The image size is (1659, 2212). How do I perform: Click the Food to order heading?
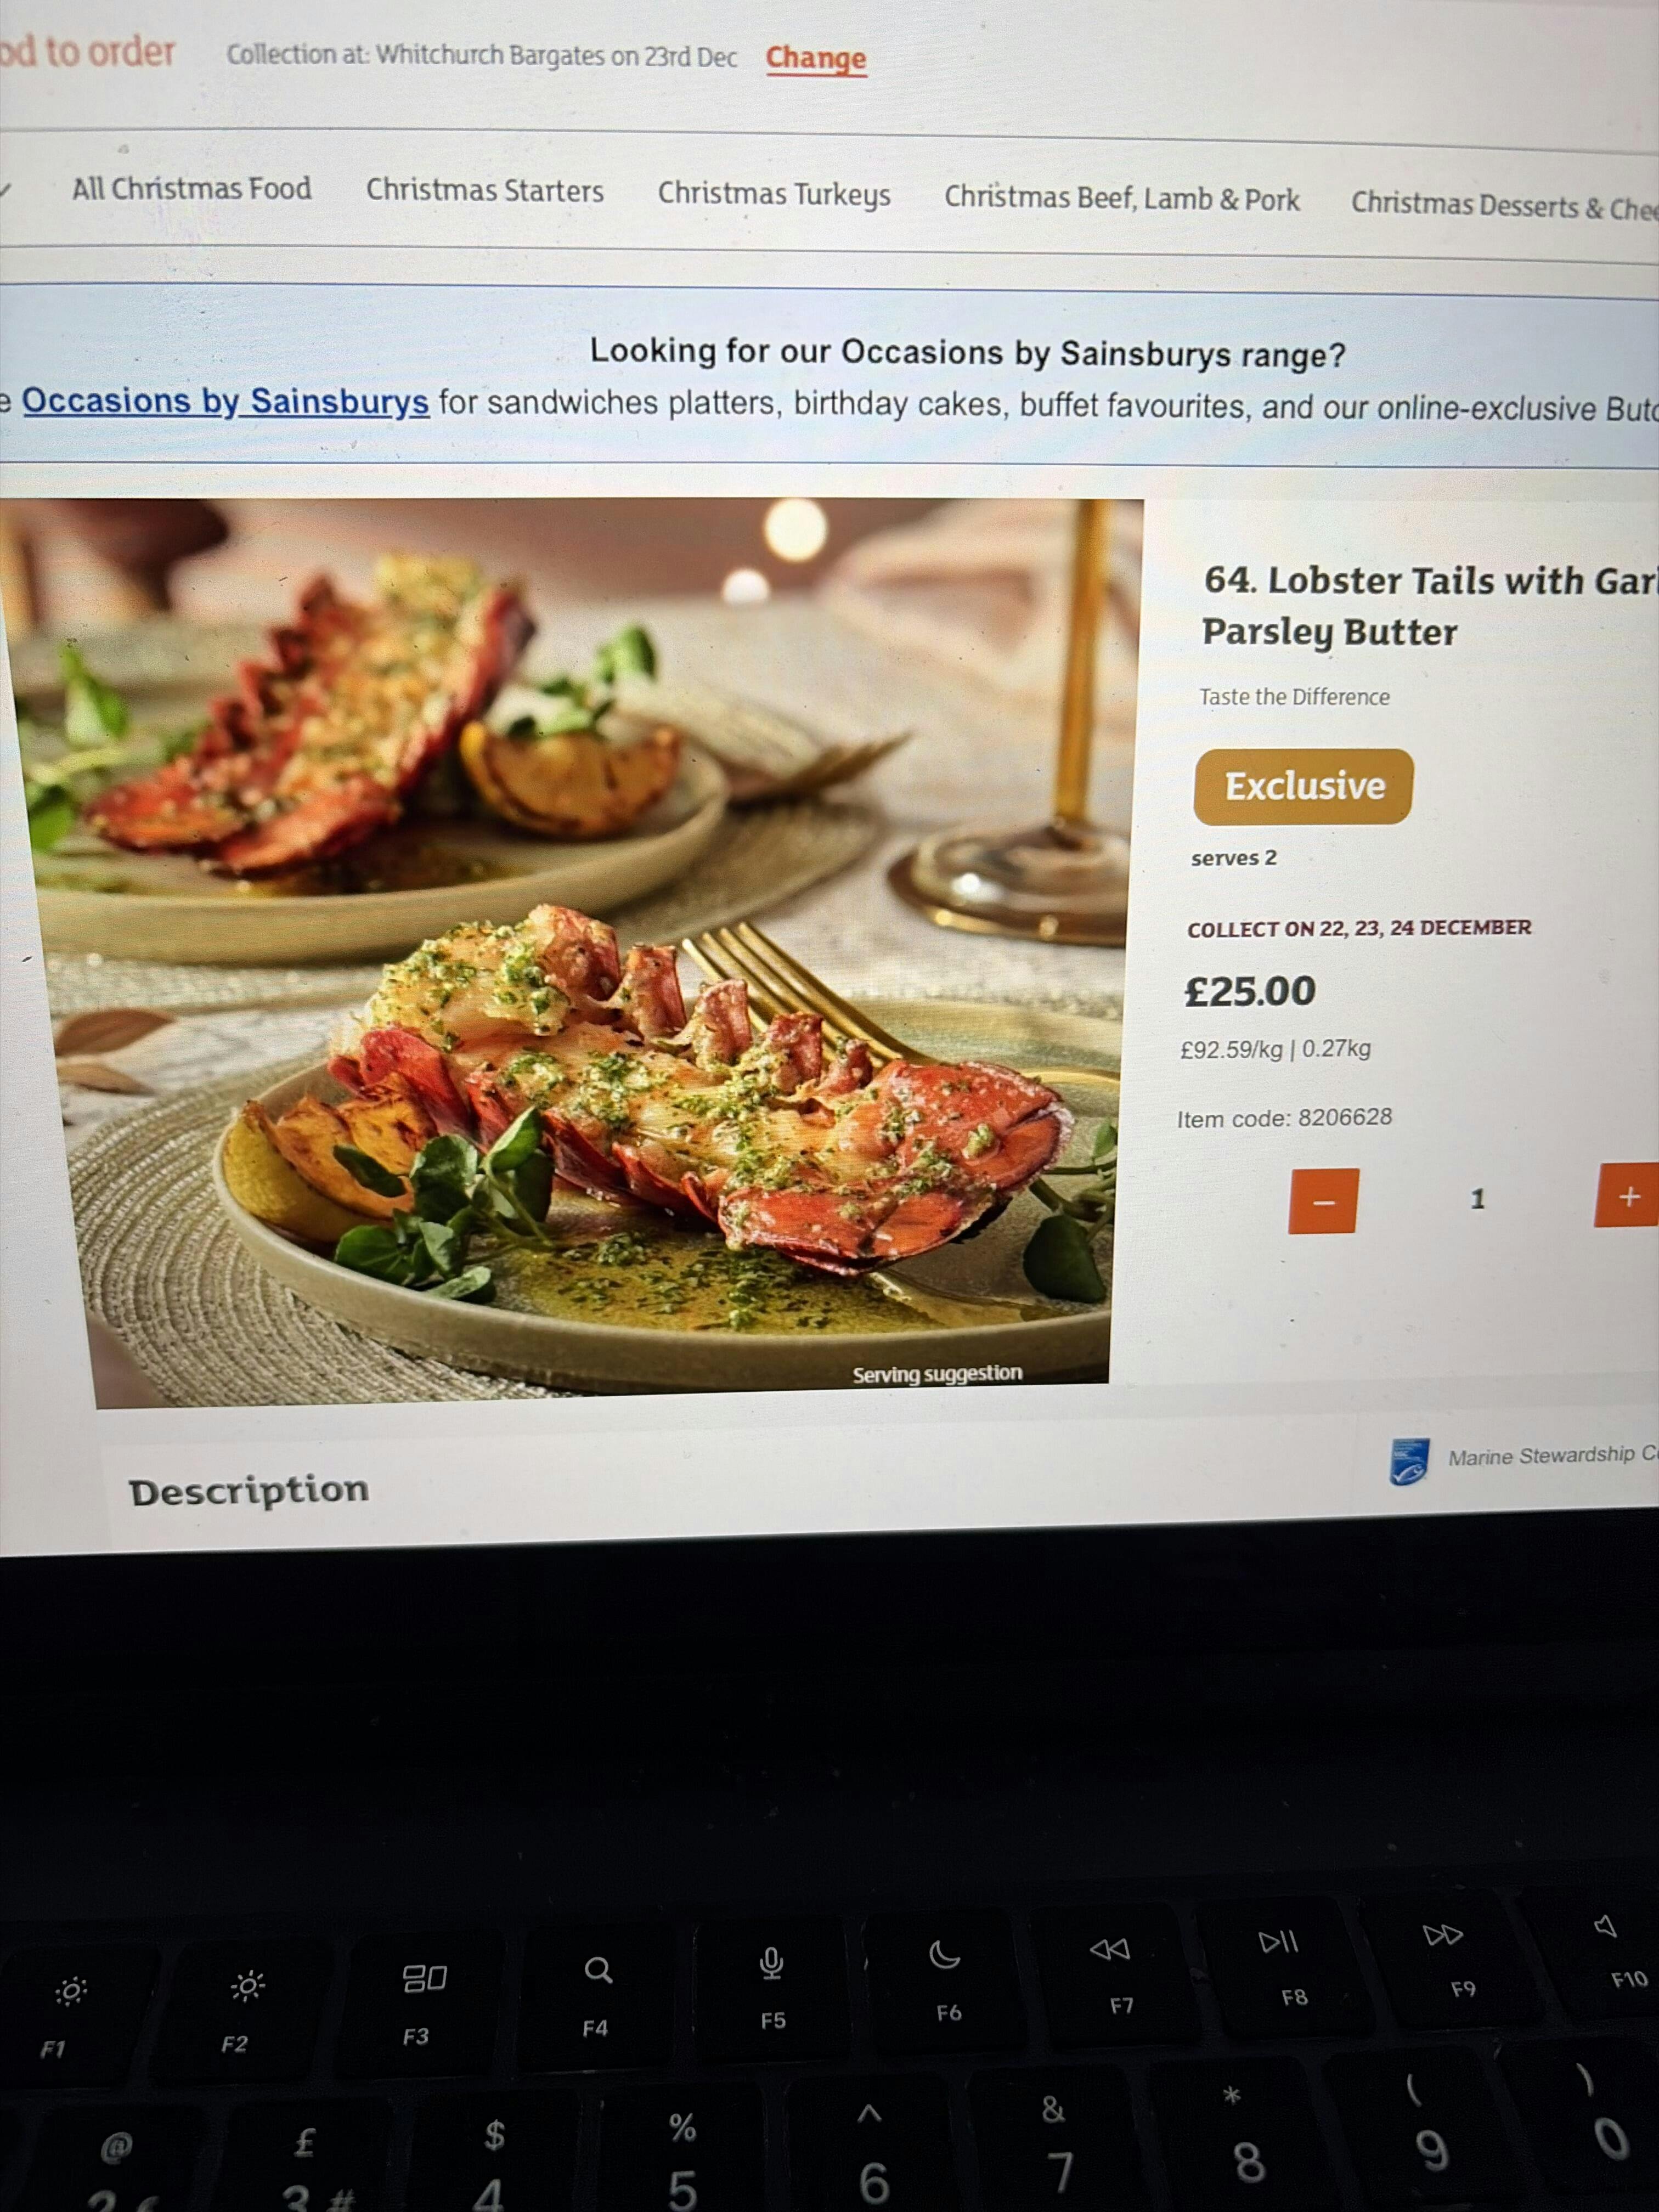(87, 51)
